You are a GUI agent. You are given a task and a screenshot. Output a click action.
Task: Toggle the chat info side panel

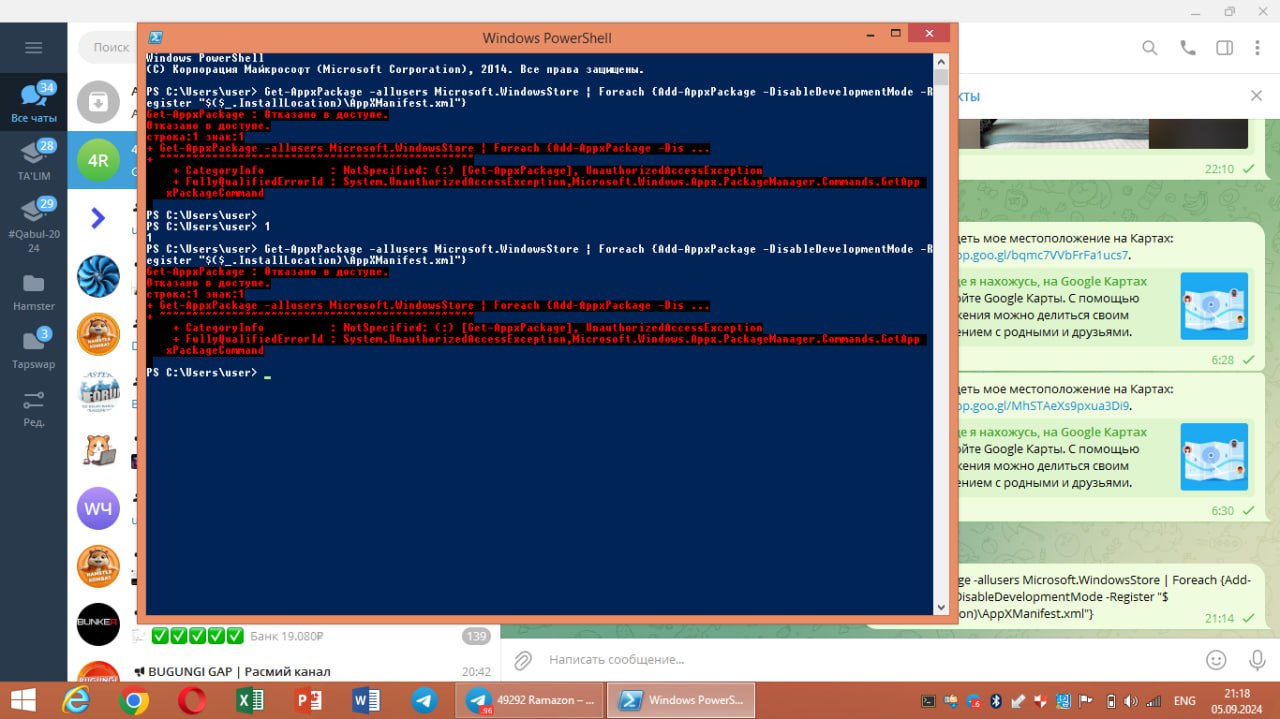click(1224, 48)
